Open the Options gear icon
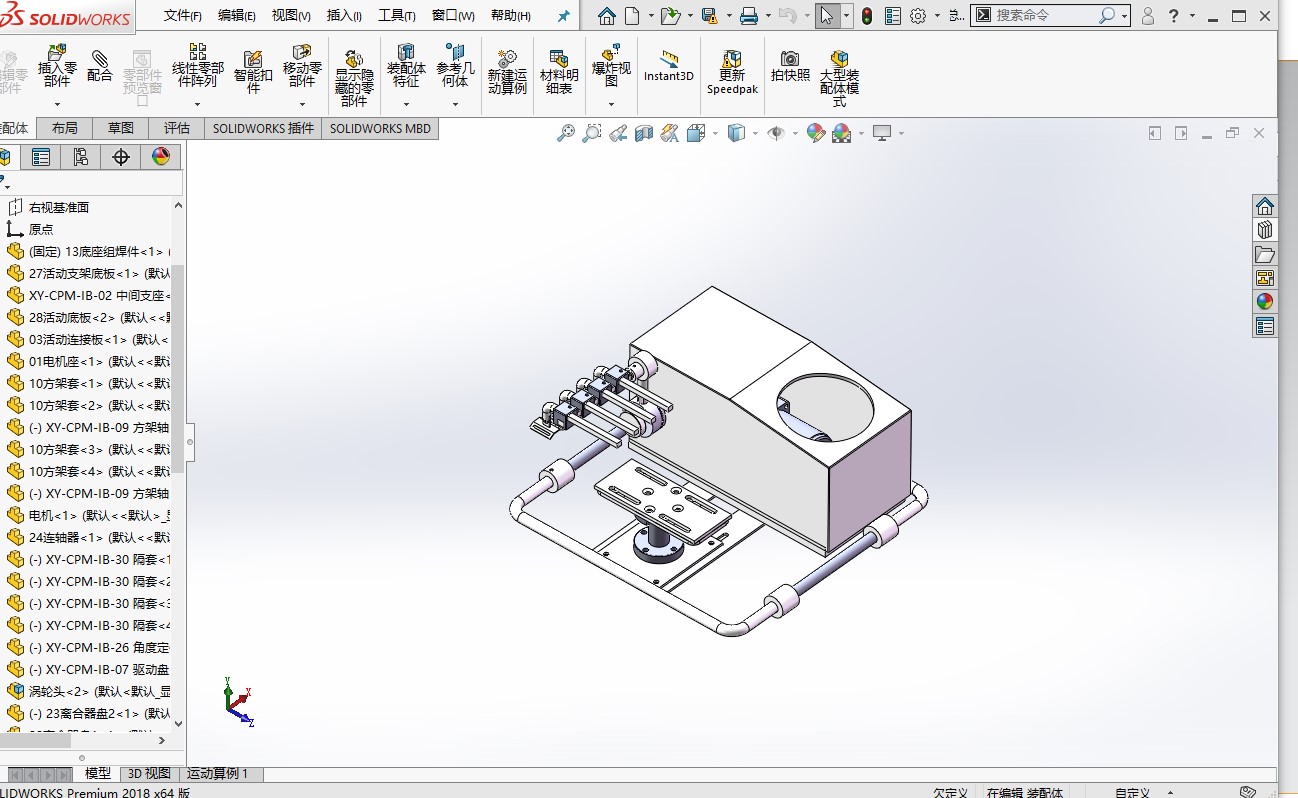Image resolution: width=1298 pixels, height=798 pixels. pos(918,16)
